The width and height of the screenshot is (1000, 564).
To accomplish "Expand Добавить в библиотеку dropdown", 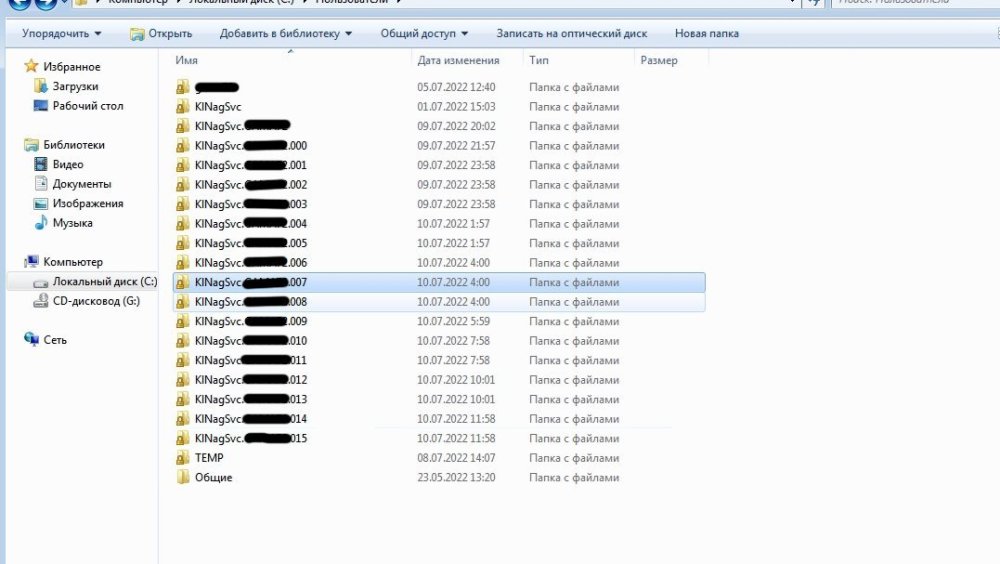I will coord(286,33).
